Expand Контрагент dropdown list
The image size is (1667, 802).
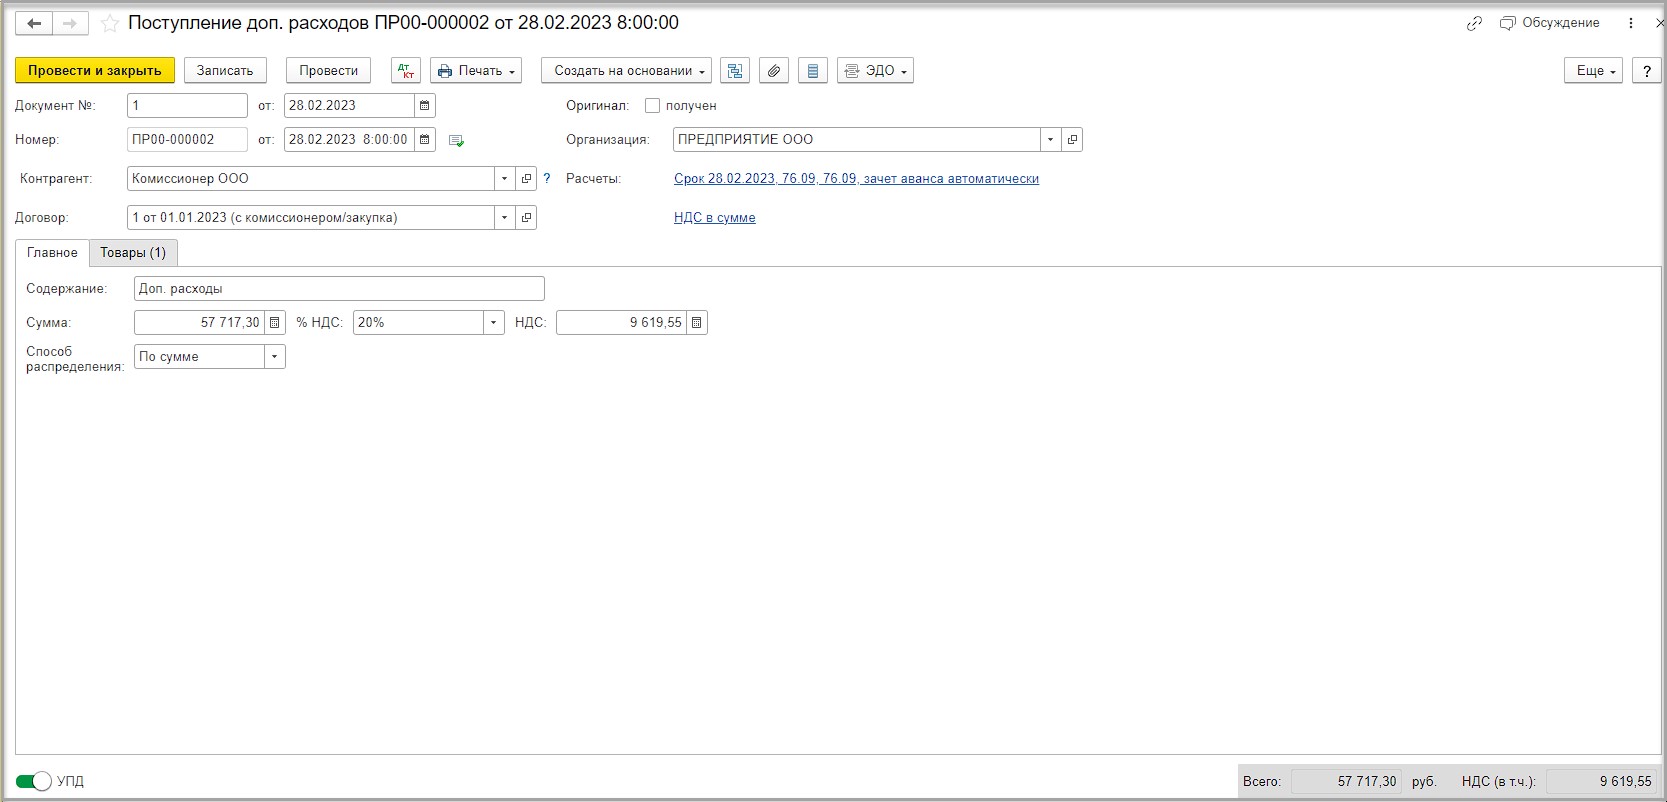[504, 178]
